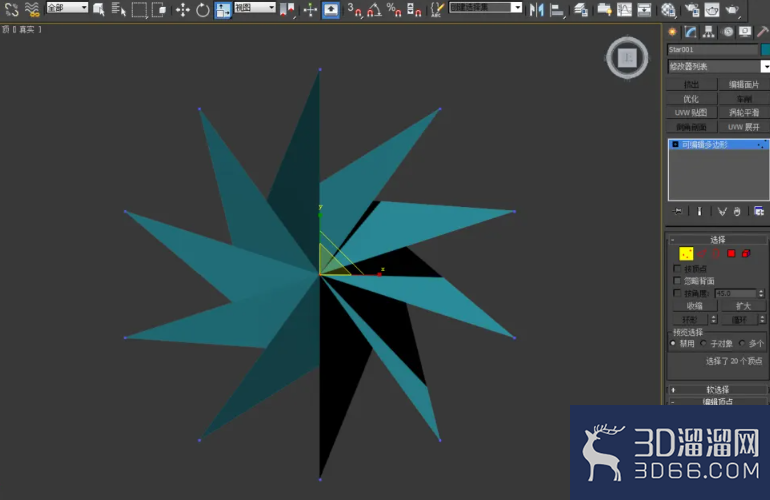The width and height of the screenshot is (770, 500).
Task: Collapse the 选择 rollout
Action: click(x=717, y=240)
